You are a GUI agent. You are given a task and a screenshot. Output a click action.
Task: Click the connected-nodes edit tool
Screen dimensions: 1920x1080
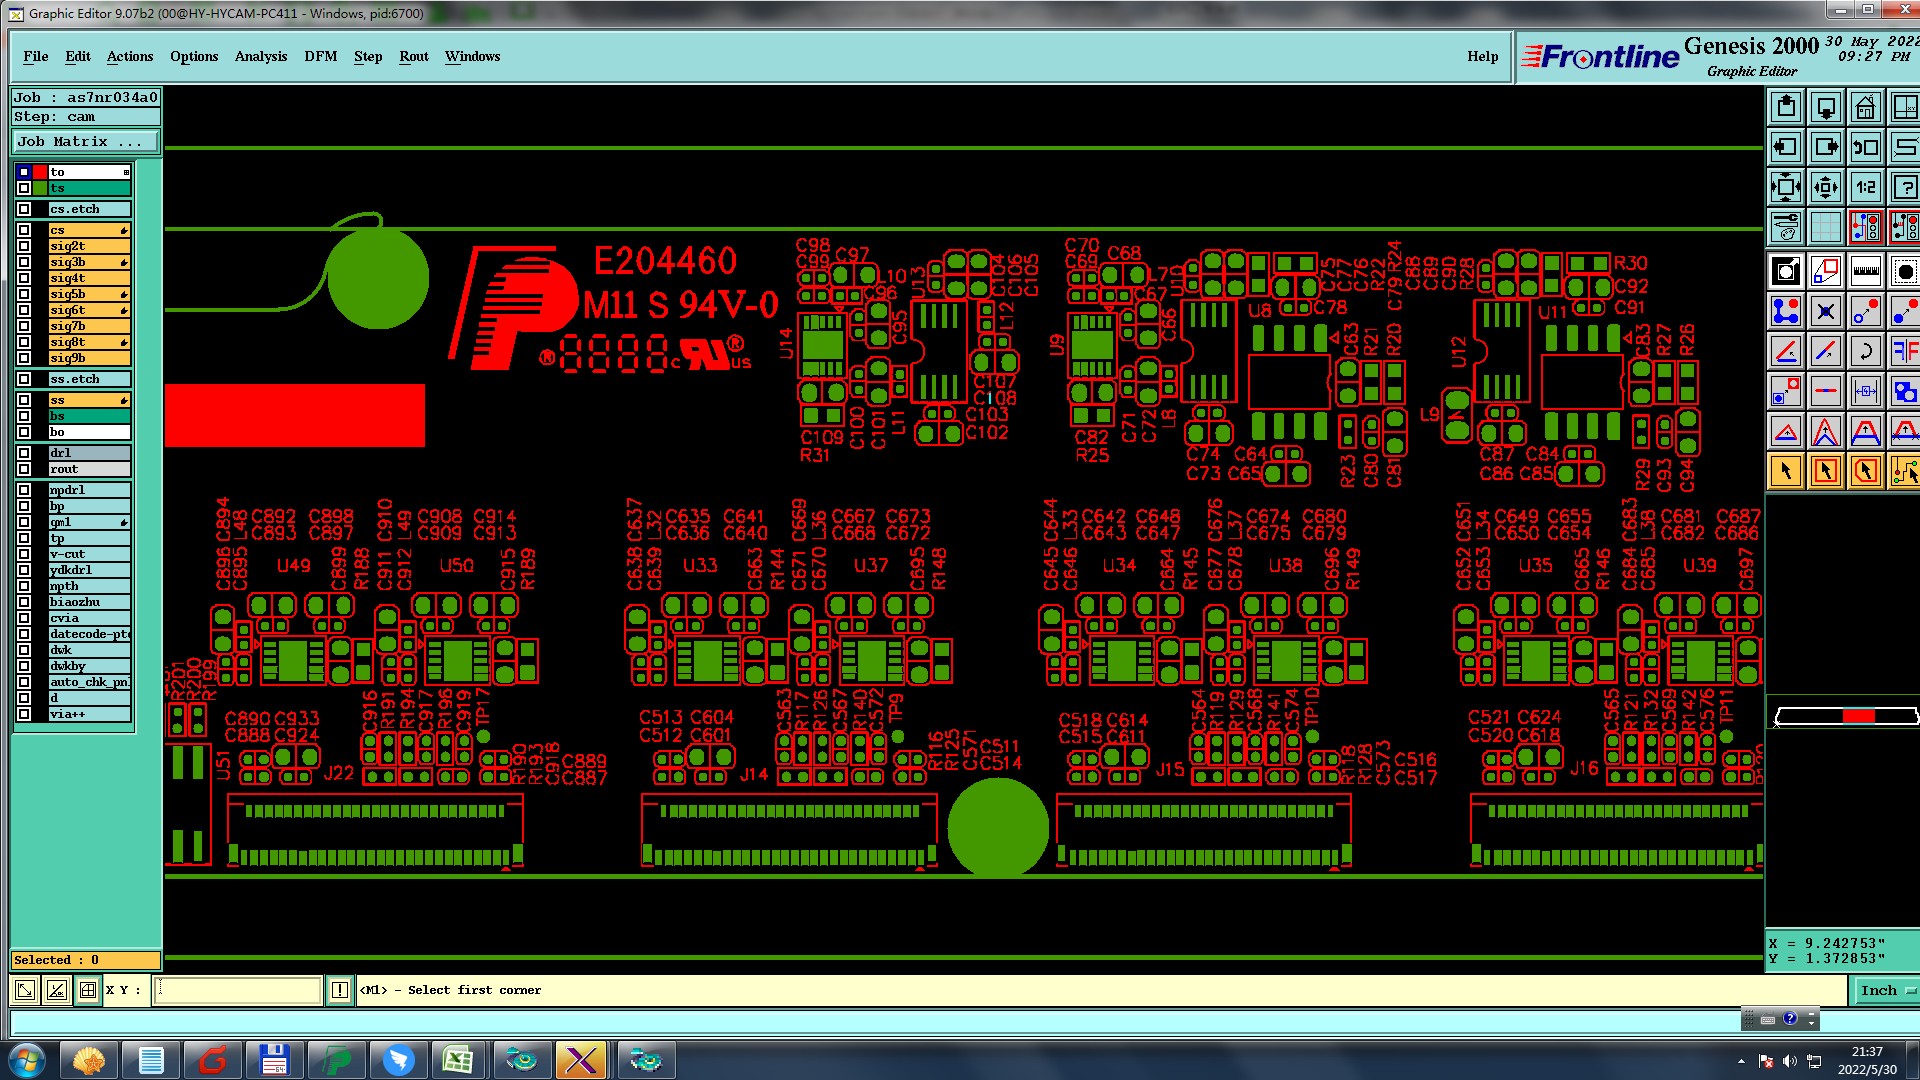(1785, 312)
